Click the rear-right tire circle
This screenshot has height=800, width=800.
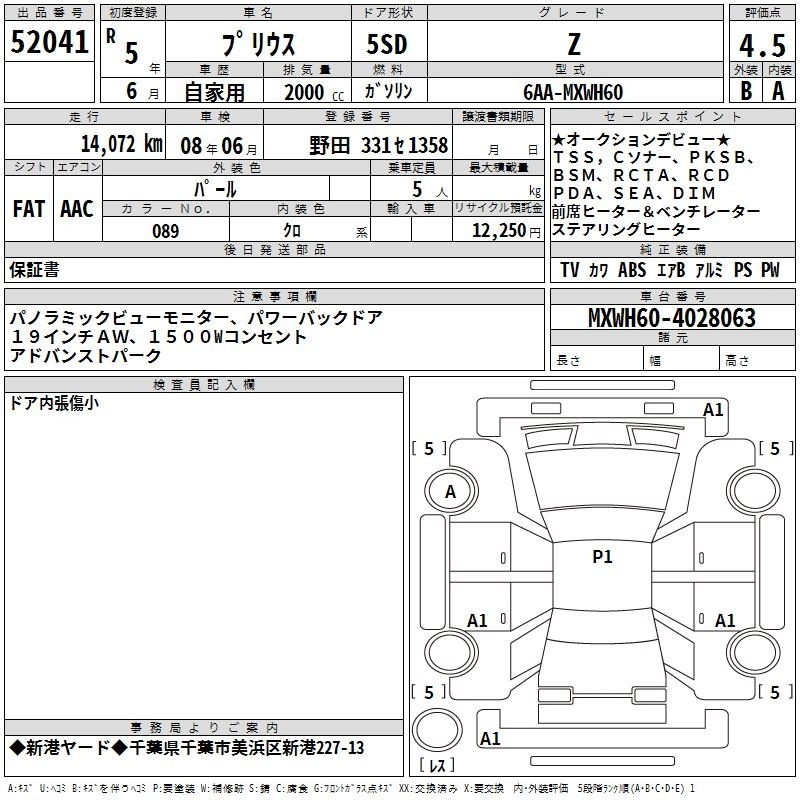coord(754,652)
